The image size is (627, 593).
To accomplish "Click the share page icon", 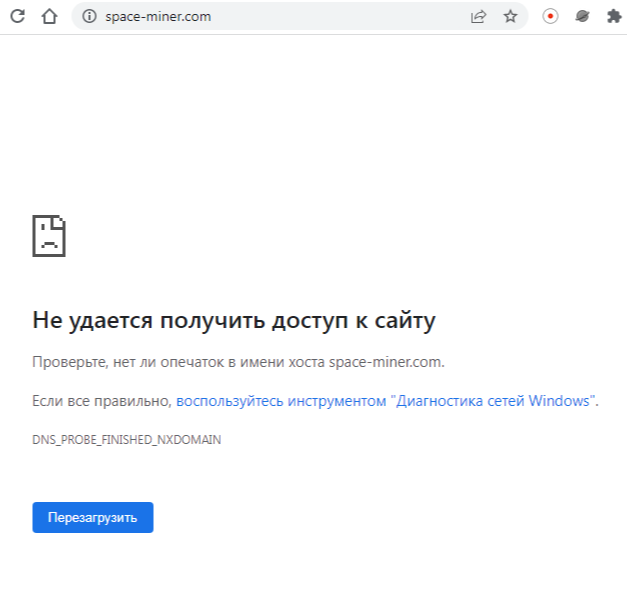I will tap(478, 16).
